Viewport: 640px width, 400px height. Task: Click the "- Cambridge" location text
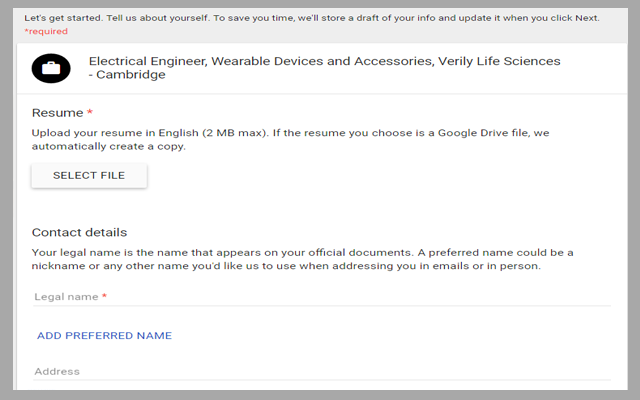127,75
